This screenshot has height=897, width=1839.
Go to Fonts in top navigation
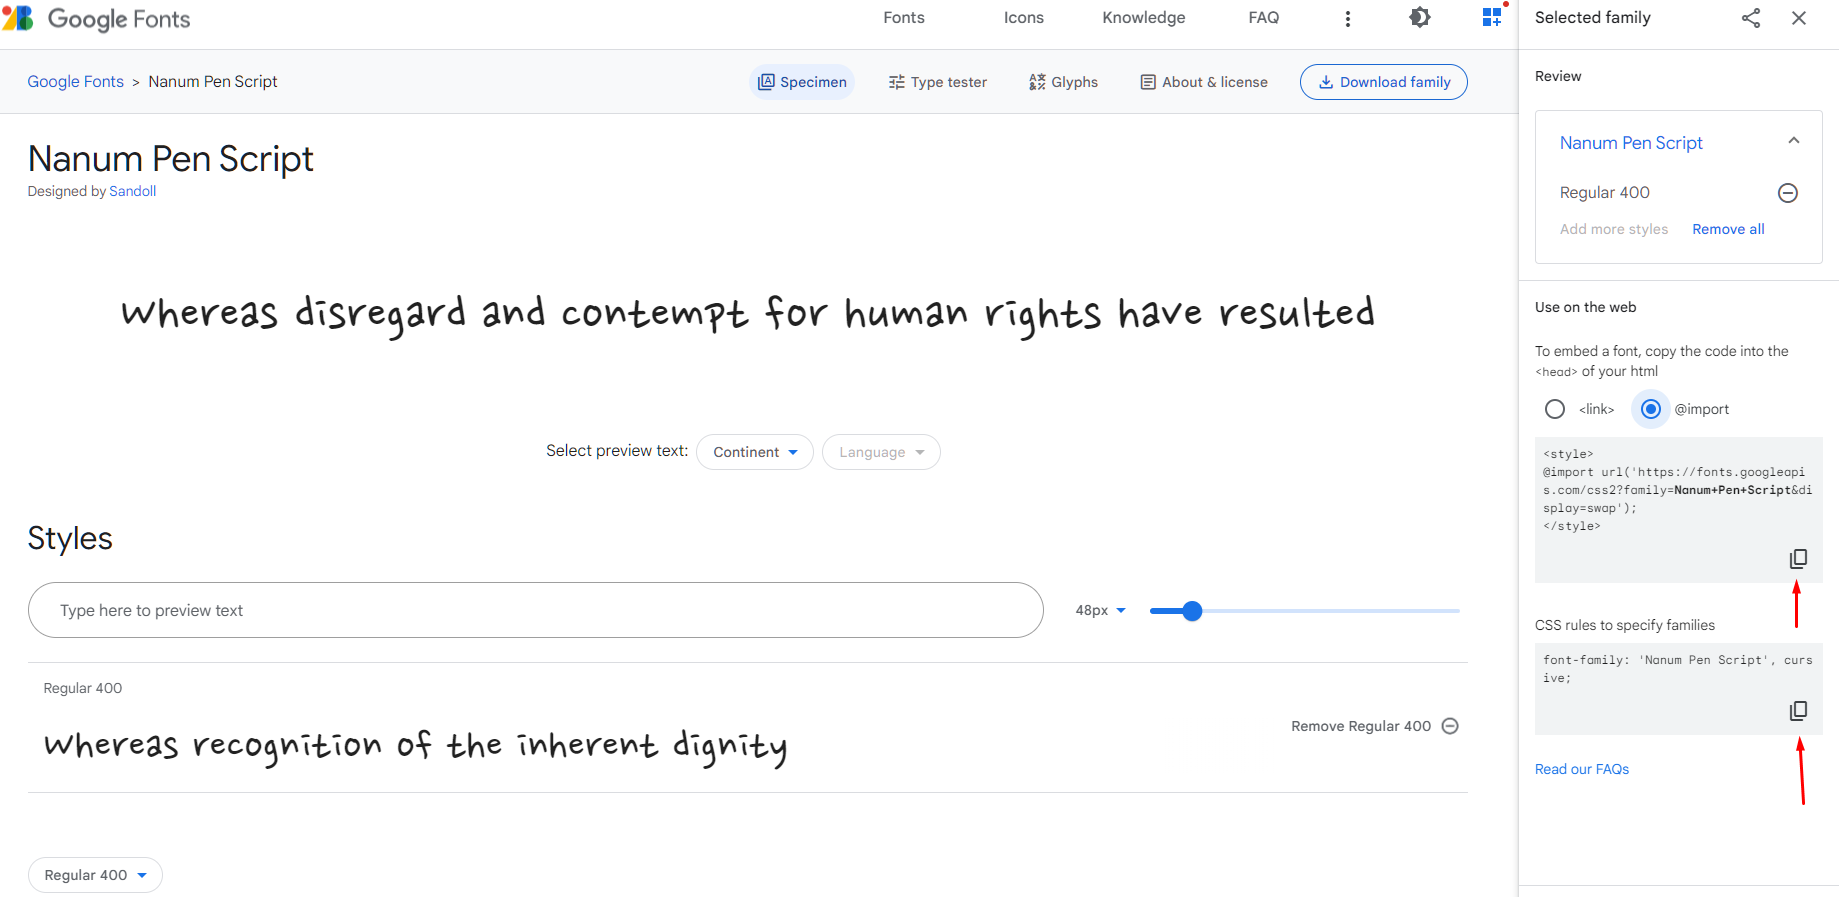904,18
